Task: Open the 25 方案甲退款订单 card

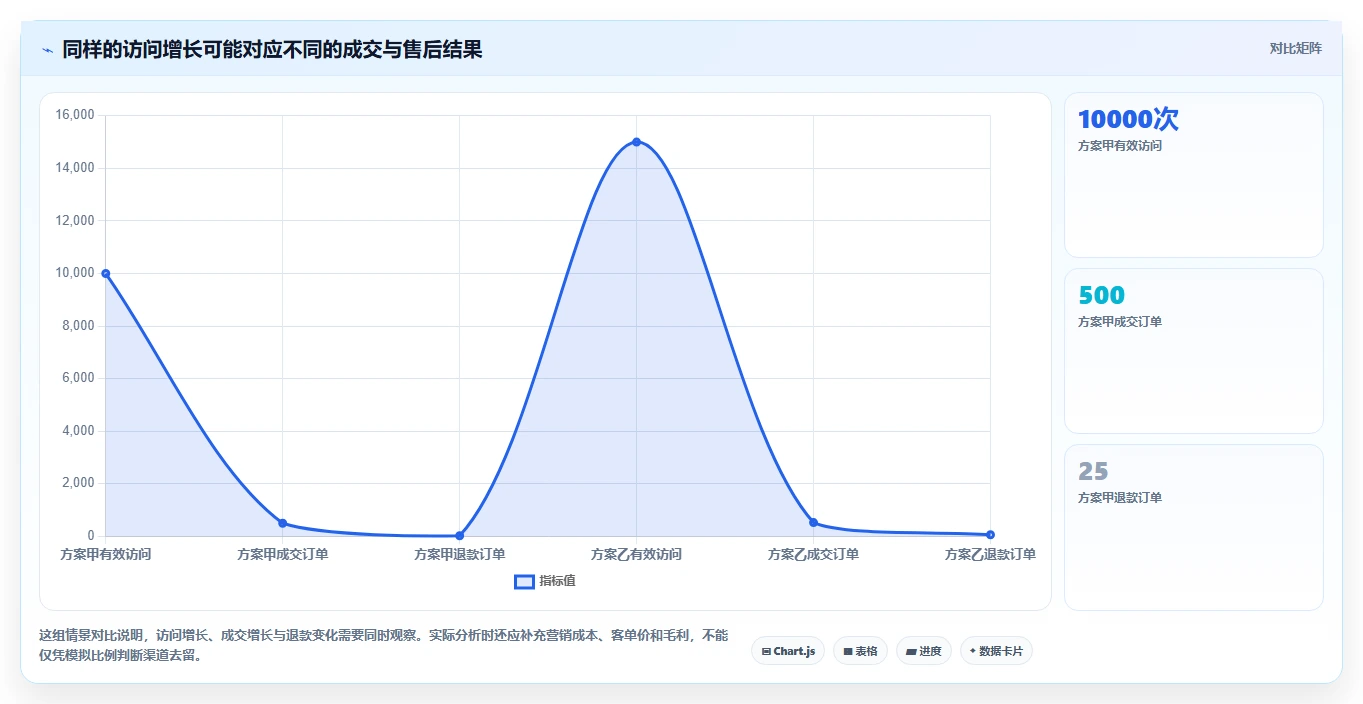Action: tap(1193, 527)
